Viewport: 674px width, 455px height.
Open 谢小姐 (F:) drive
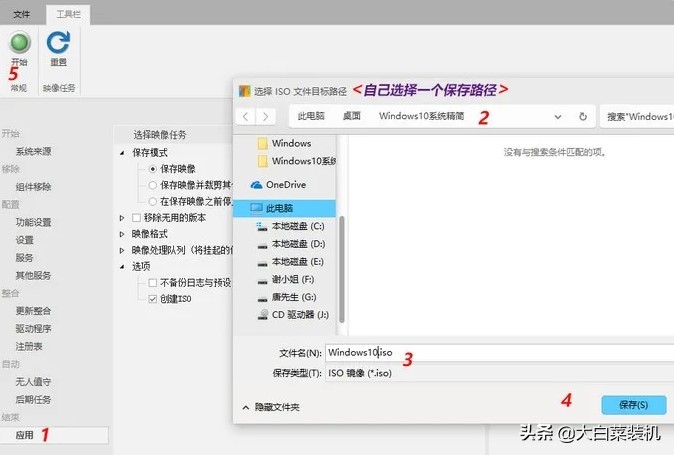click(x=285, y=280)
